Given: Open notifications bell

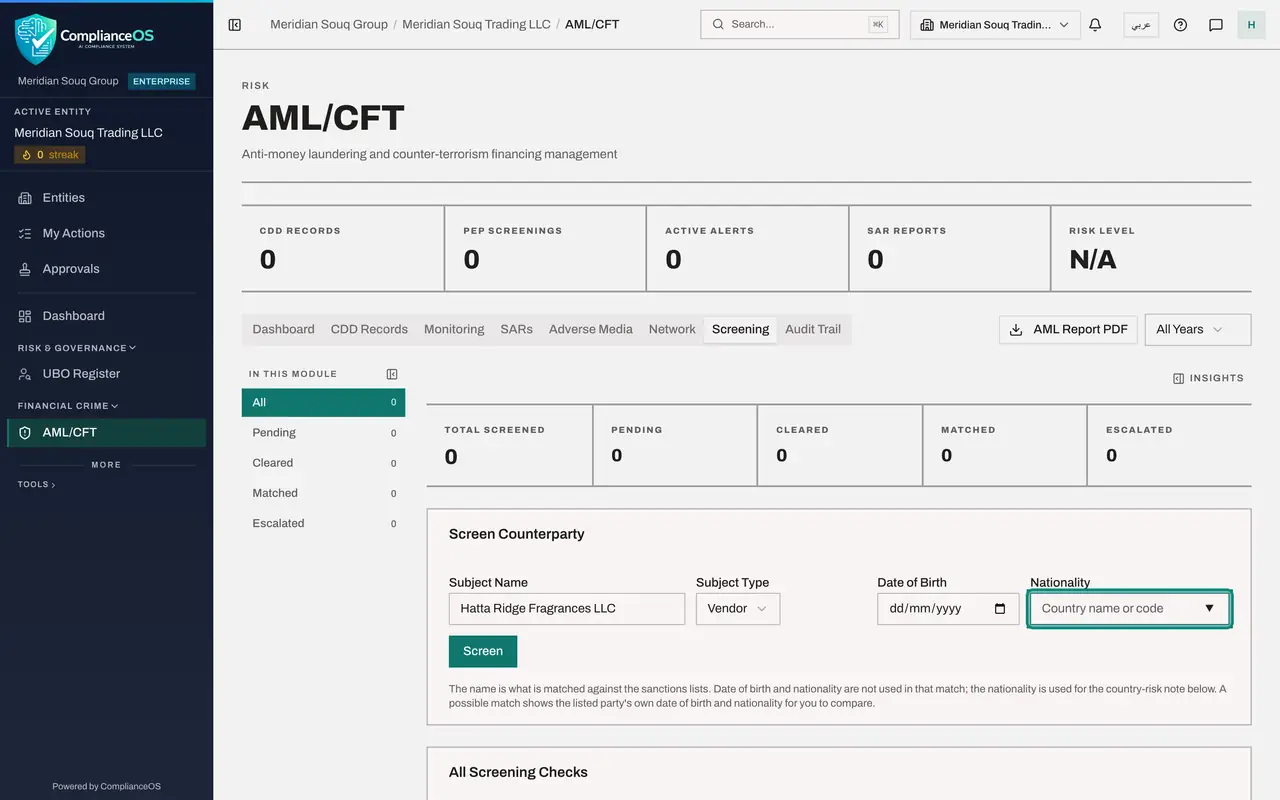Looking at the screenshot, I should pos(1095,25).
